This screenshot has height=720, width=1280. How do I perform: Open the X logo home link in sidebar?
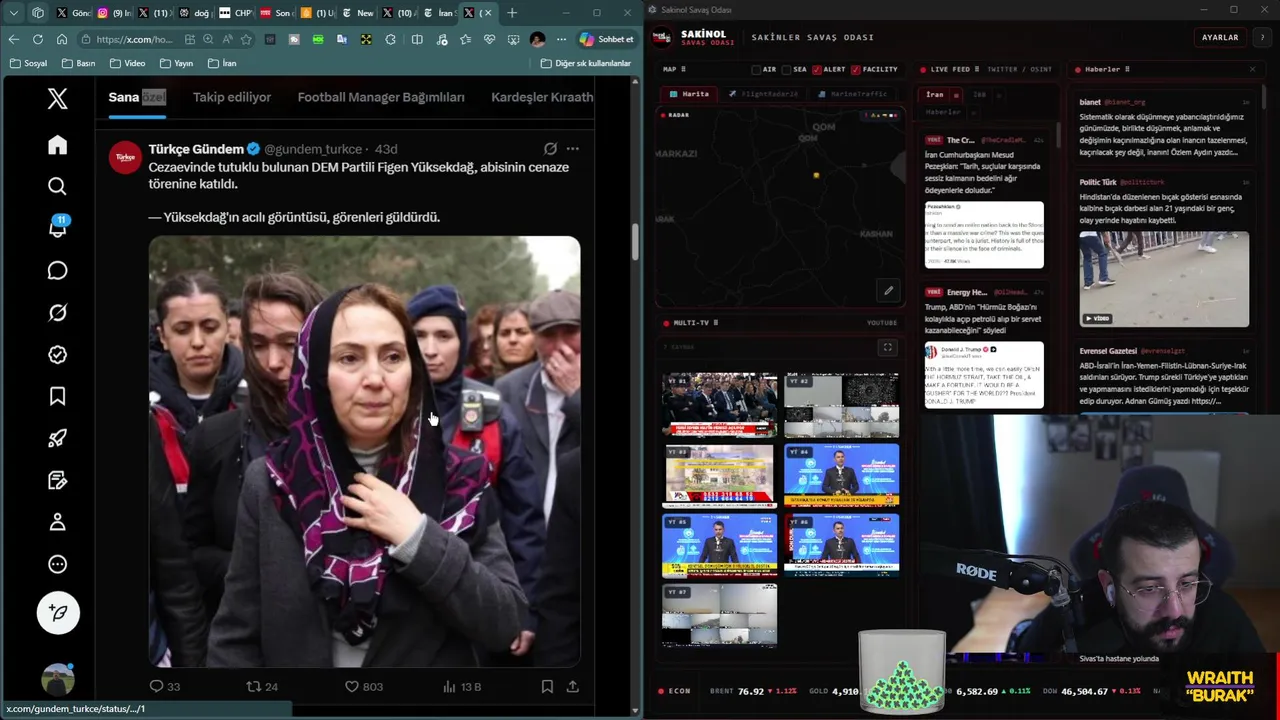(x=57, y=98)
